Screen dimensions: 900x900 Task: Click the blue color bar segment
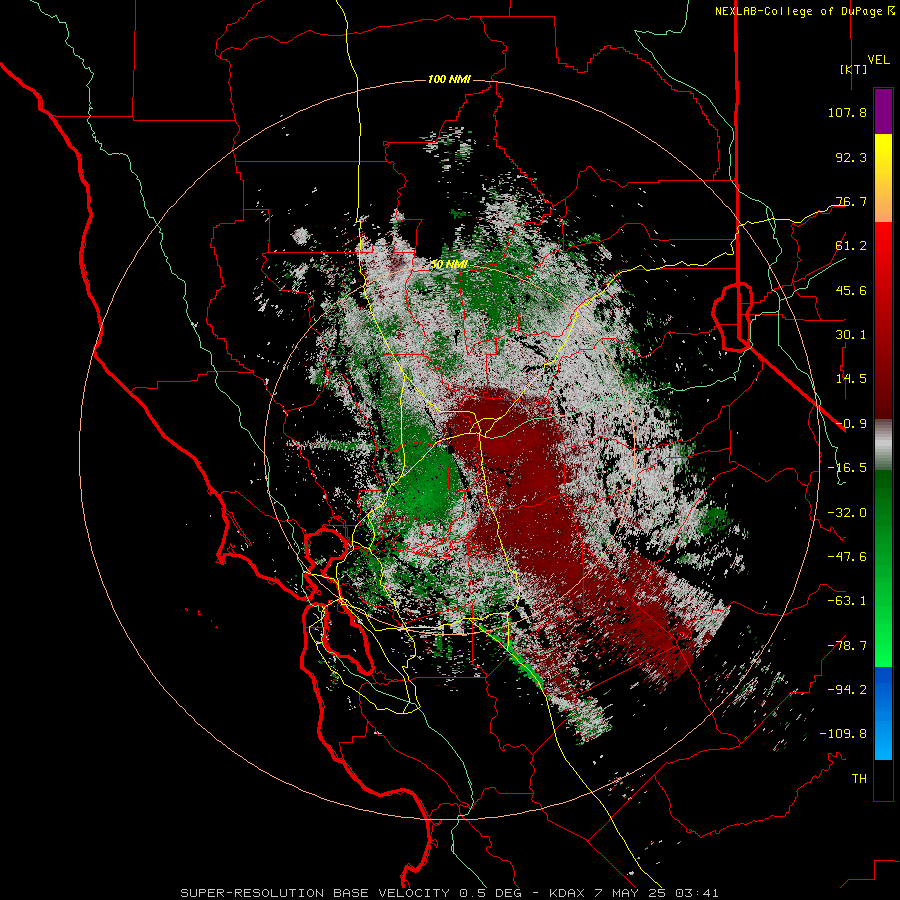pyautogui.click(x=883, y=713)
